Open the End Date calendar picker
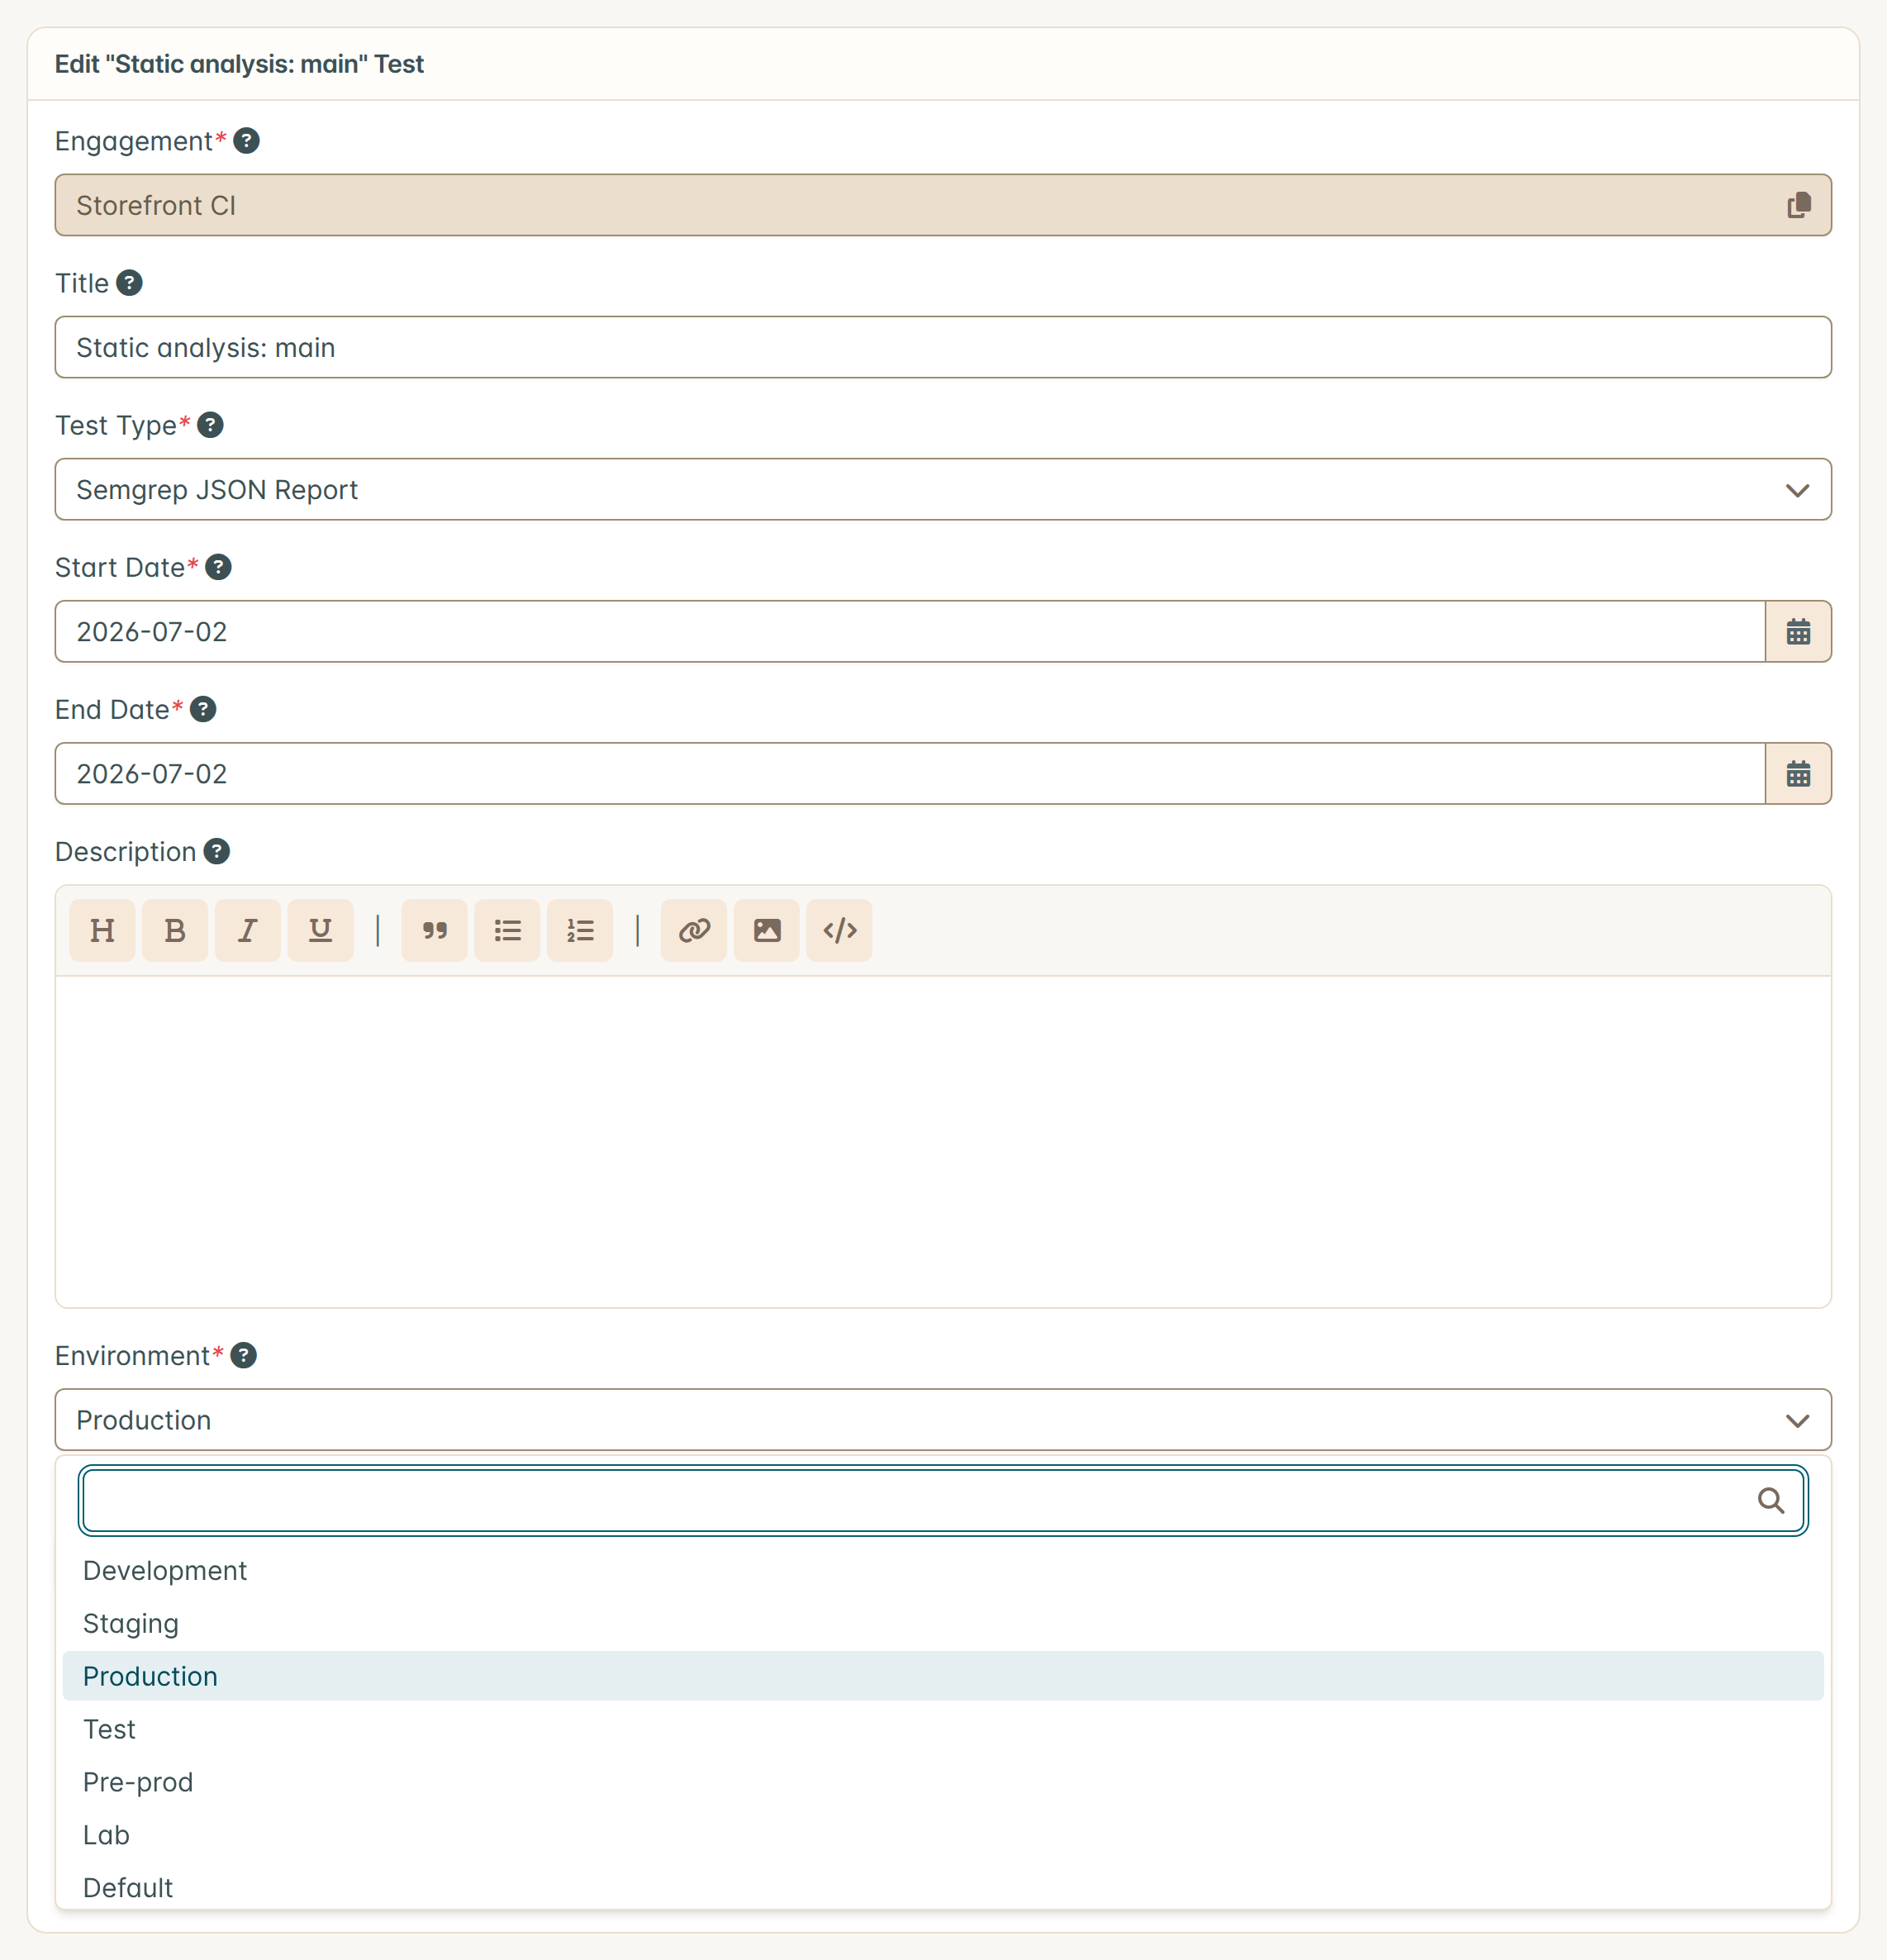The width and height of the screenshot is (1887, 1960). coord(1798,773)
